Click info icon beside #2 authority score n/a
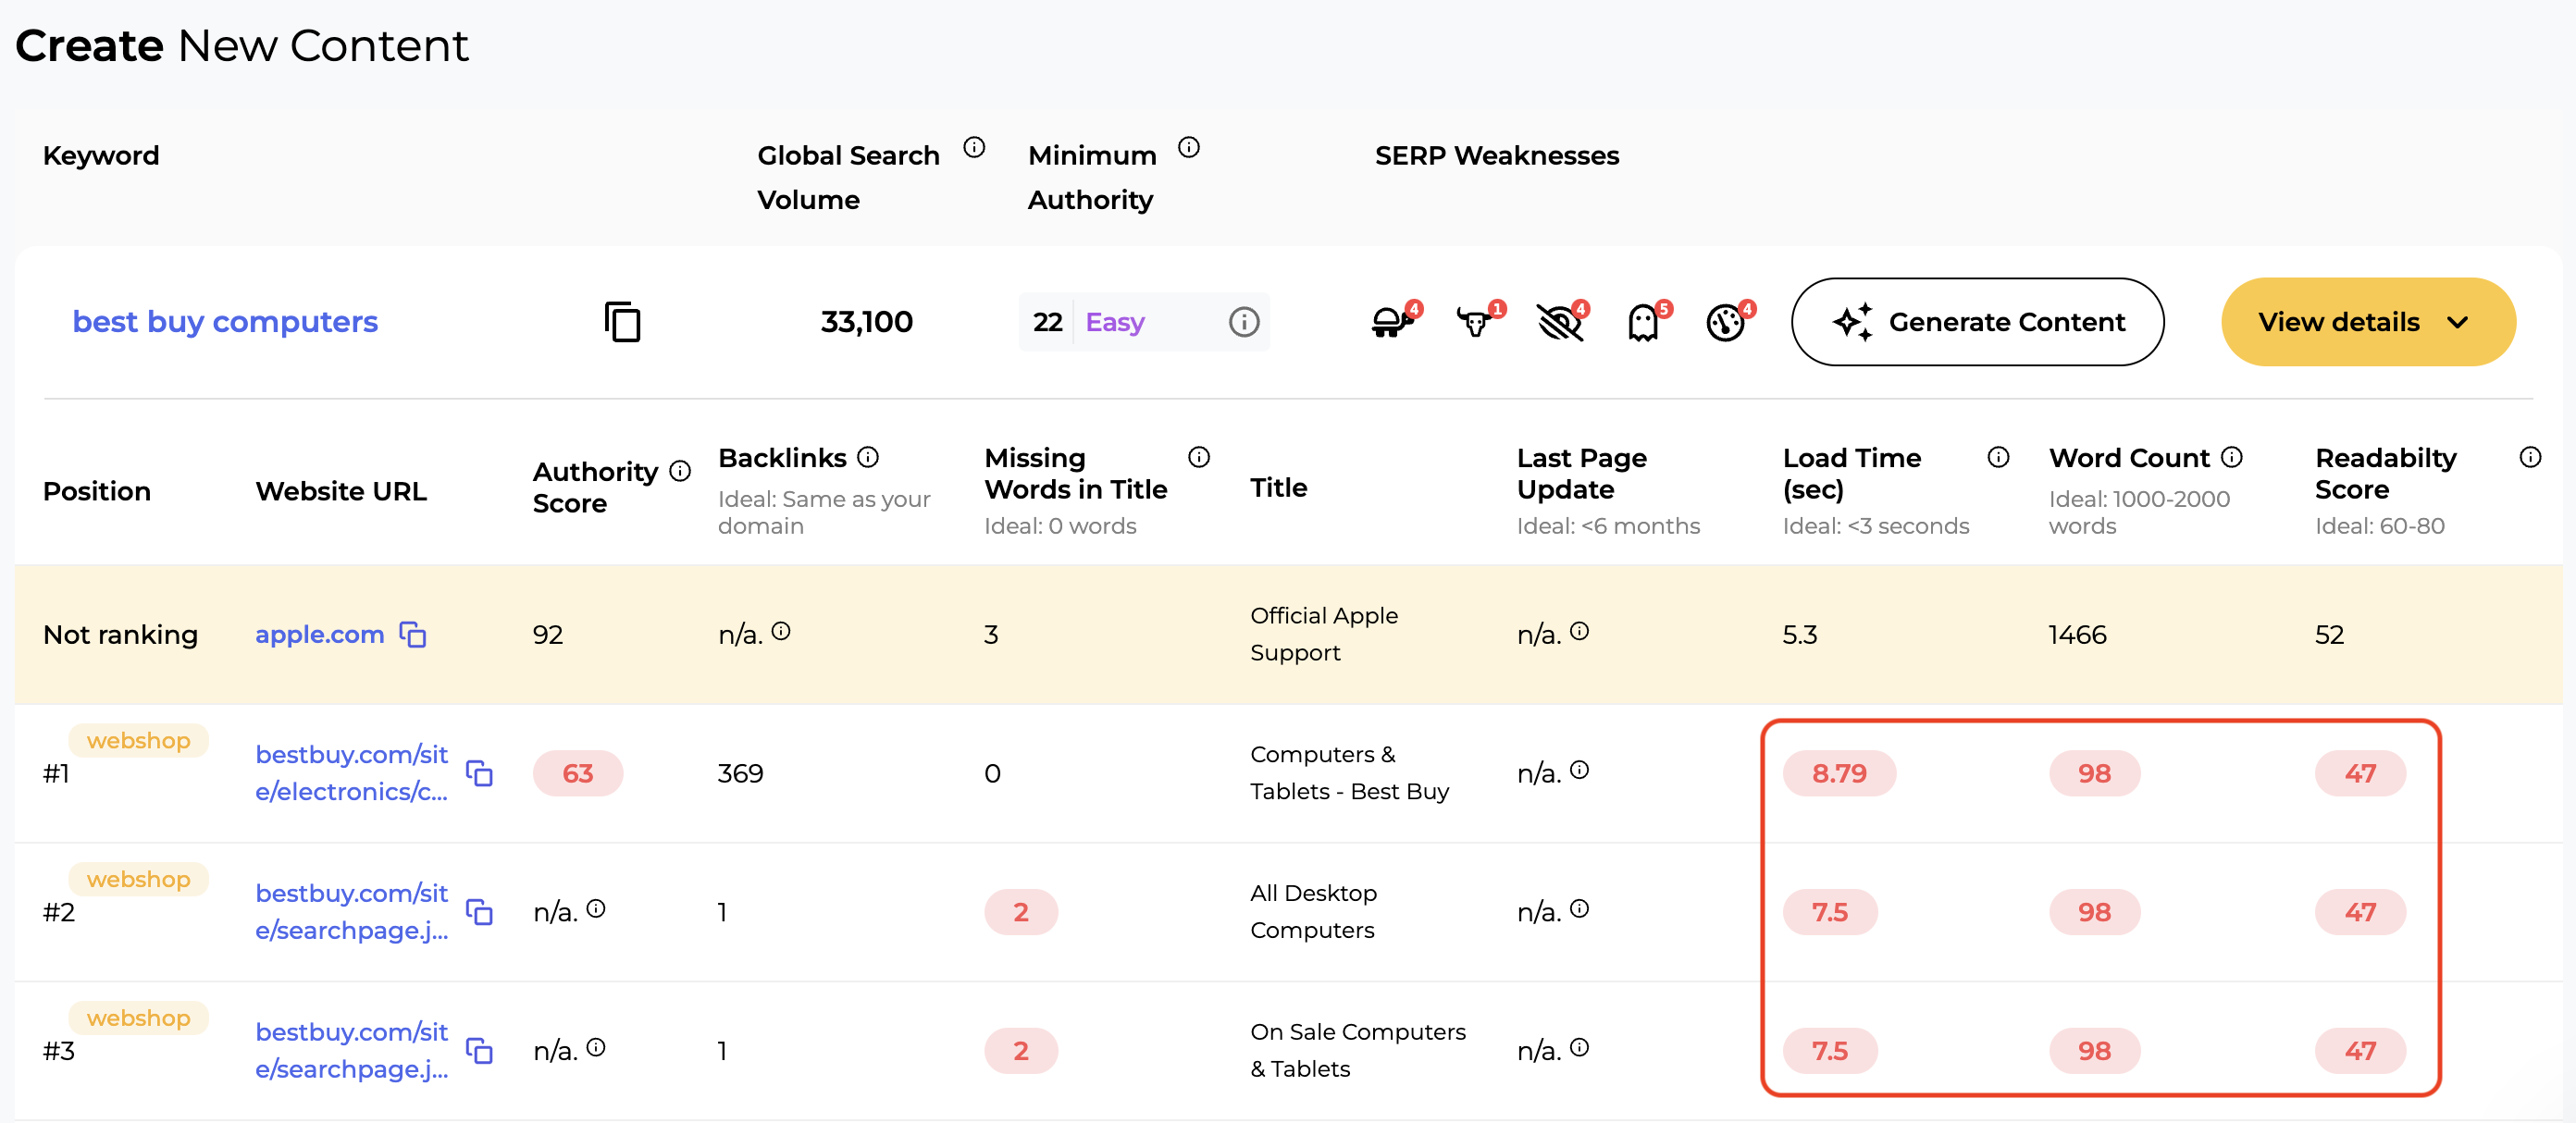2576x1123 pixels. [596, 909]
